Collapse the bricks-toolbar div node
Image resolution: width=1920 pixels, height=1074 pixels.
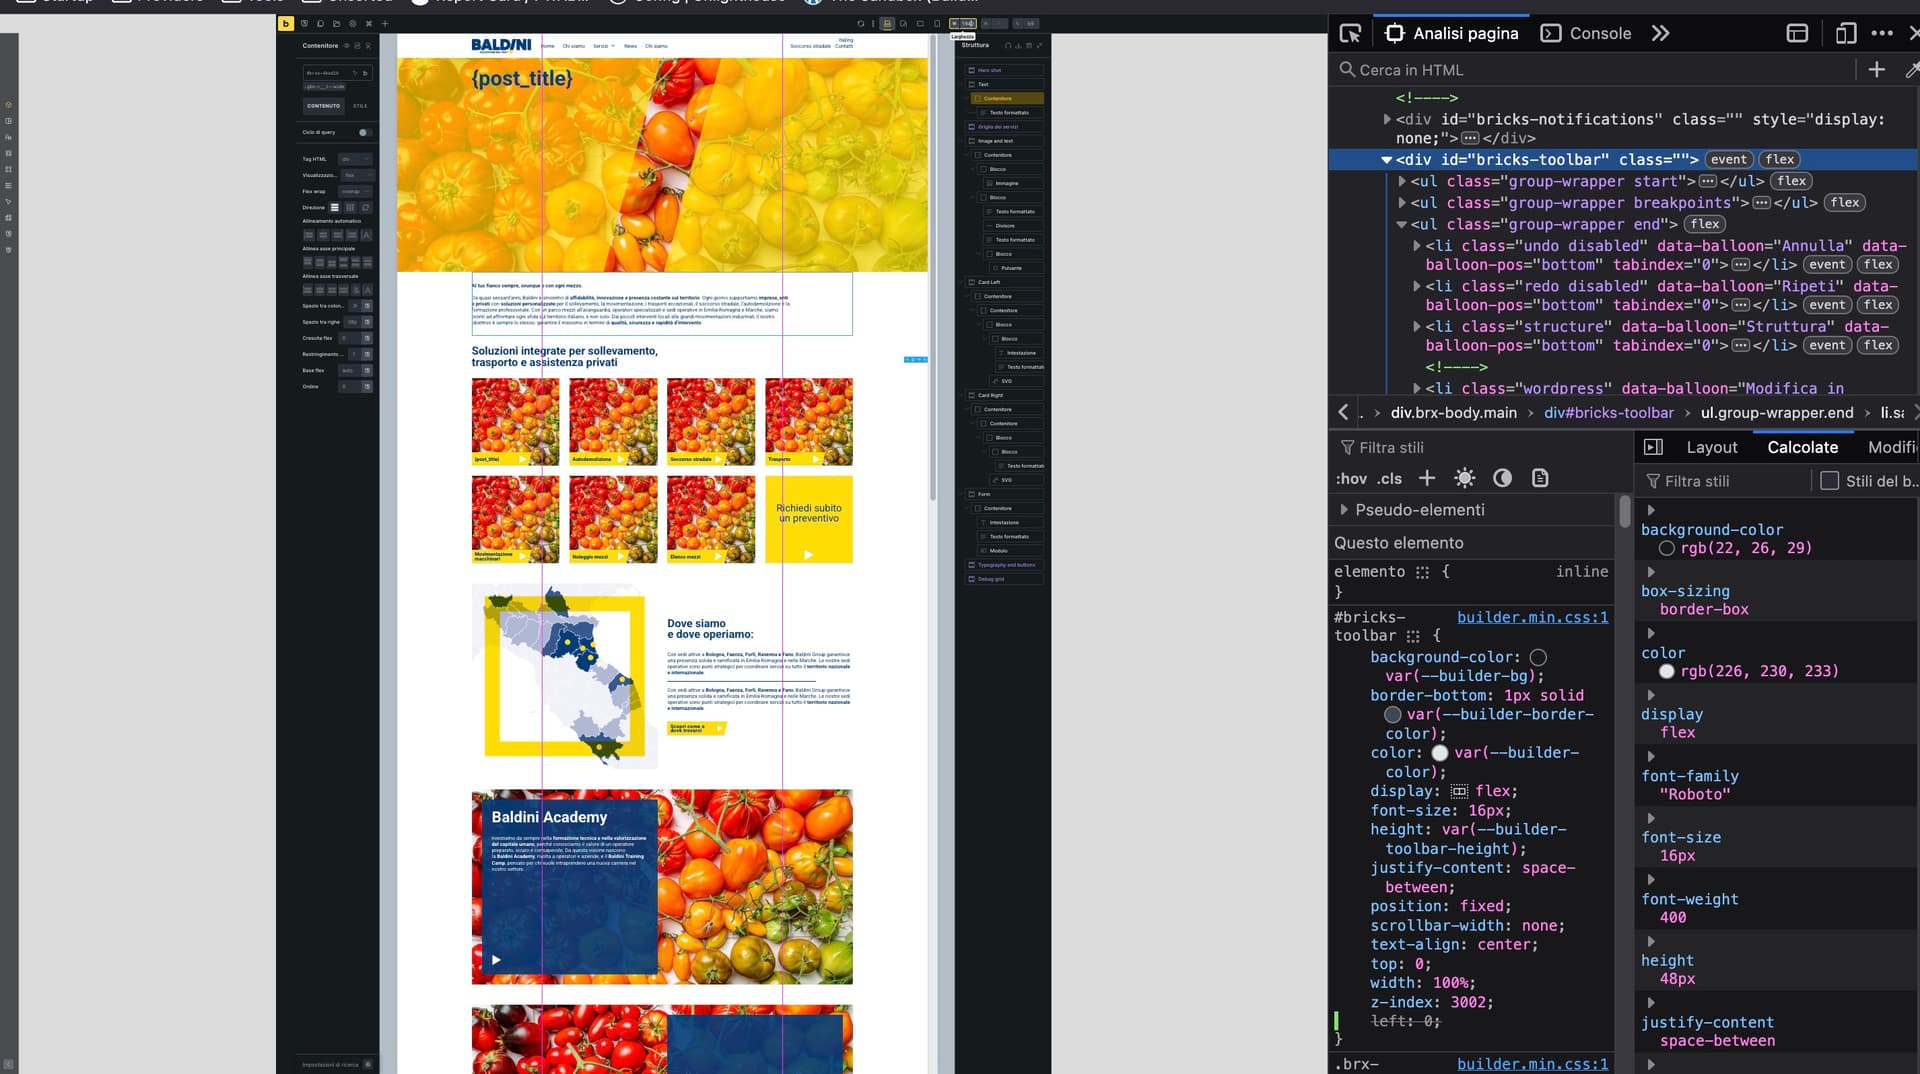click(1386, 160)
